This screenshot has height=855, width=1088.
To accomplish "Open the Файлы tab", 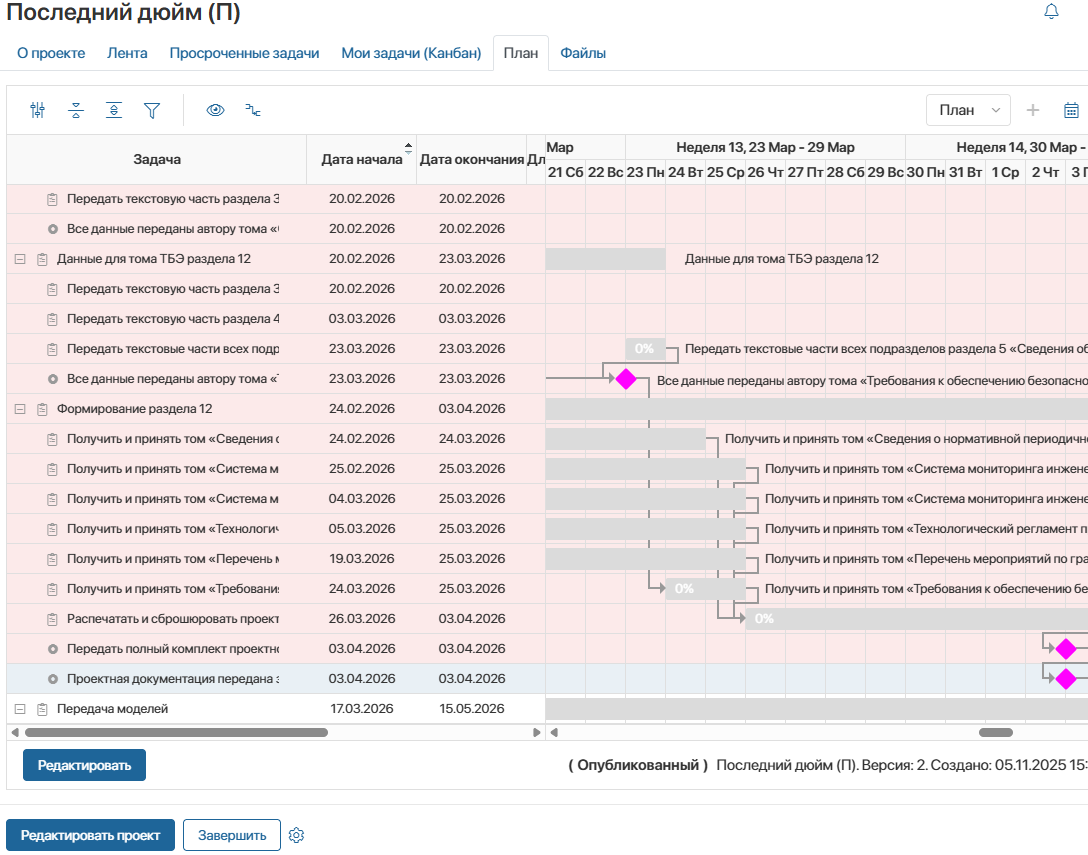I will click(583, 53).
